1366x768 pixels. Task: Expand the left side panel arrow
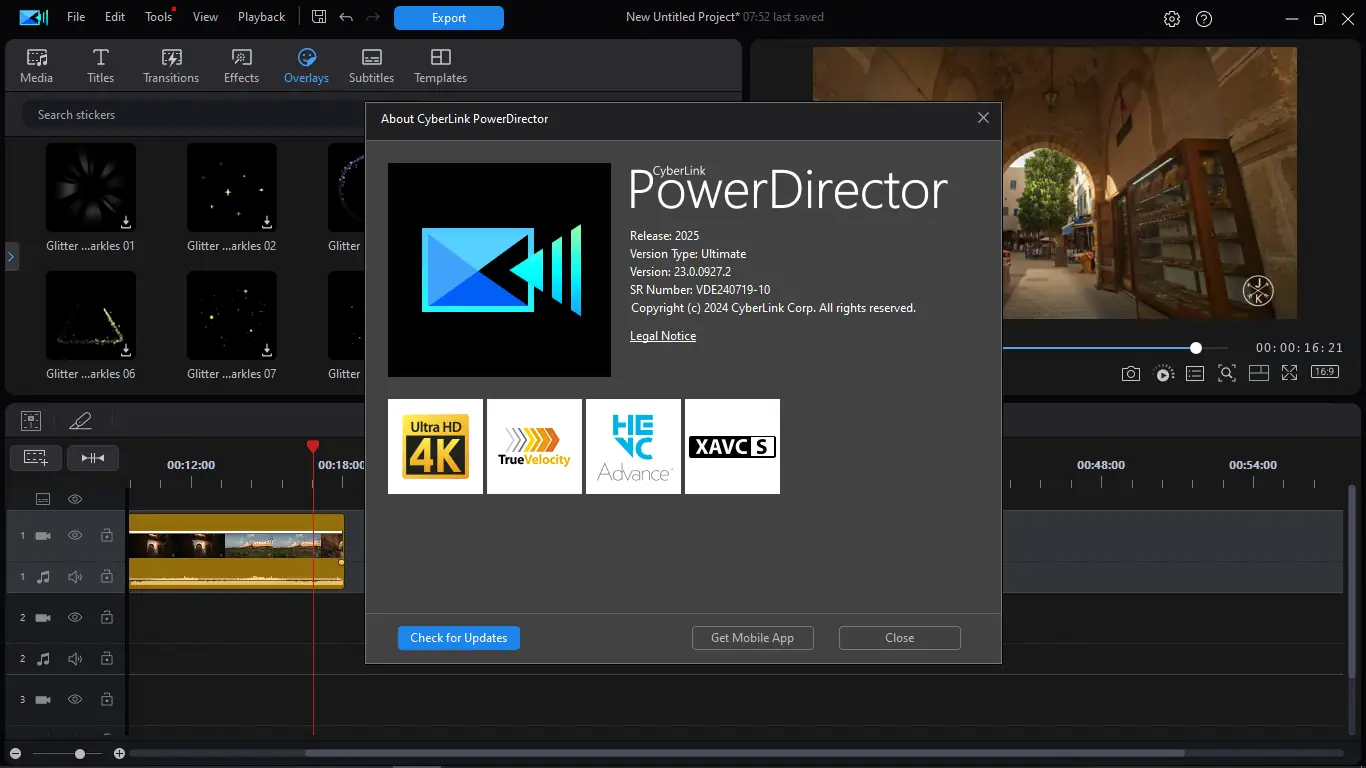pos(11,257)
